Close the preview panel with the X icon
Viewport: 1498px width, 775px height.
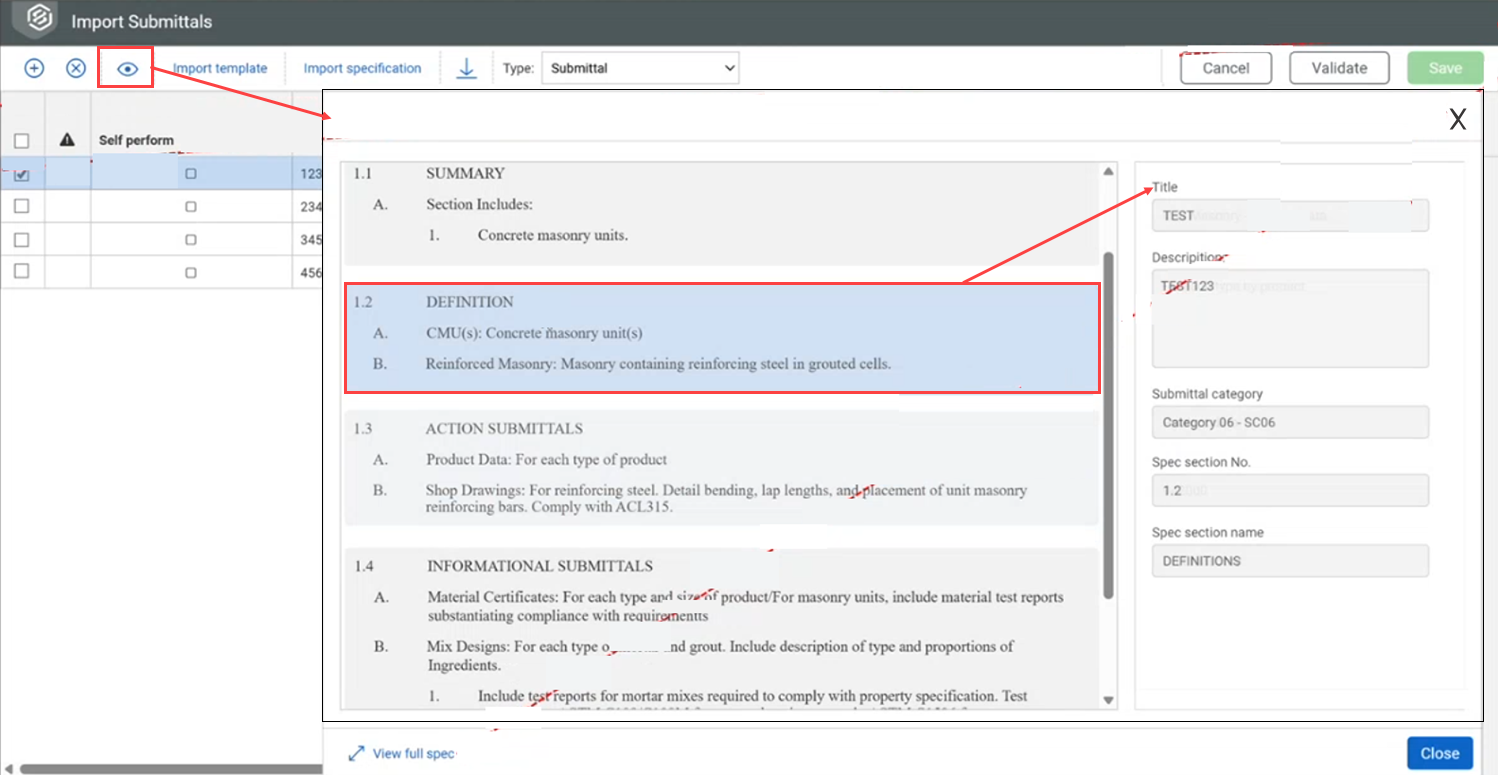(1457, 120)
